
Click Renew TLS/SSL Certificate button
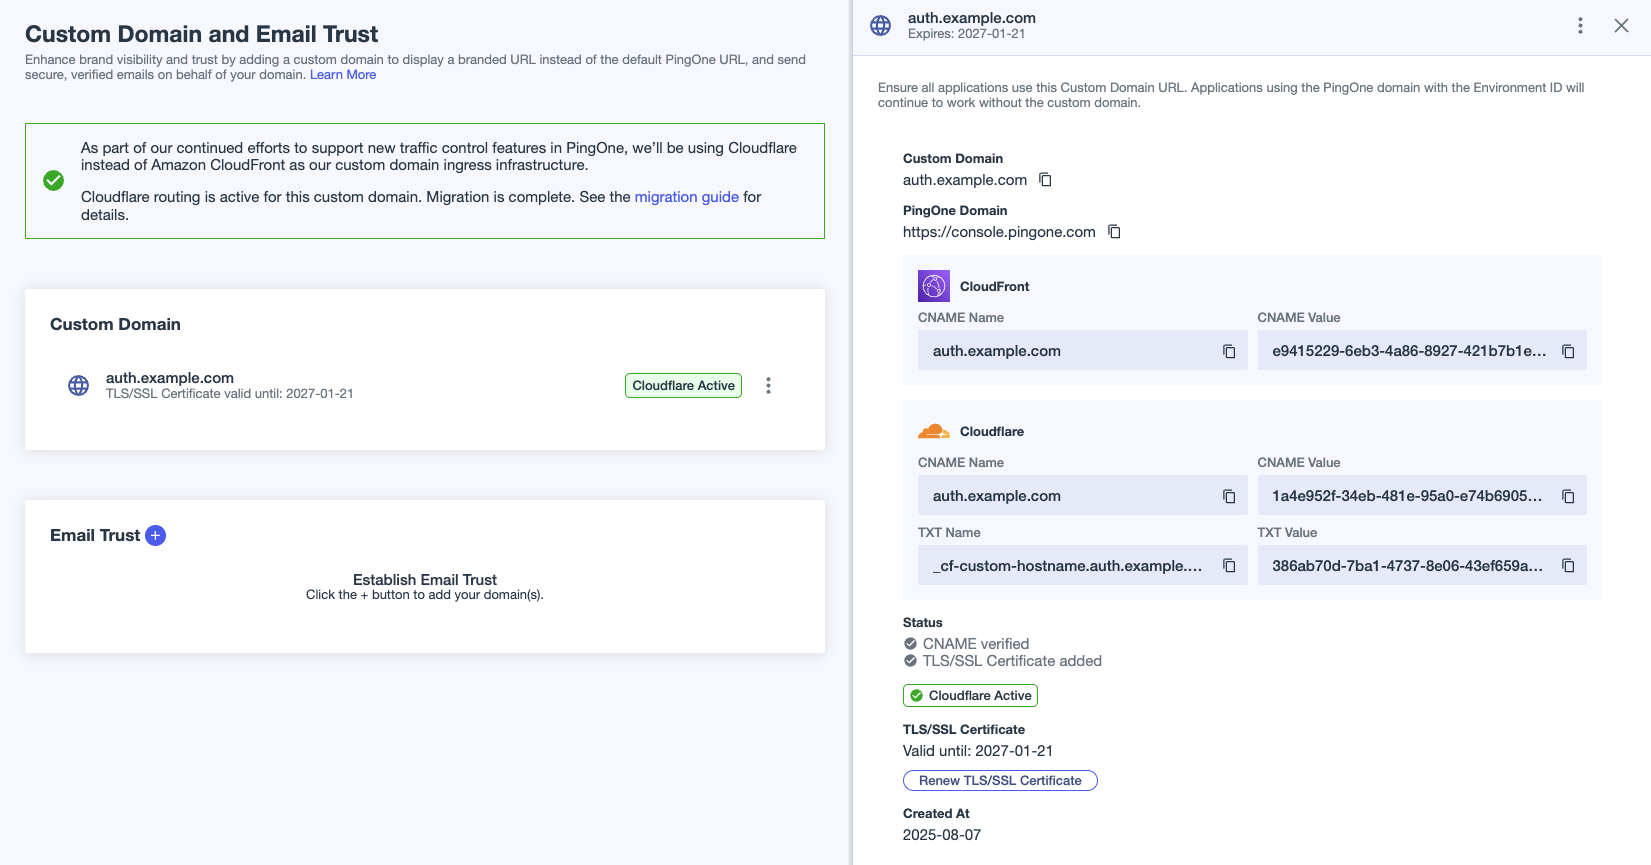pos(1000,781)
